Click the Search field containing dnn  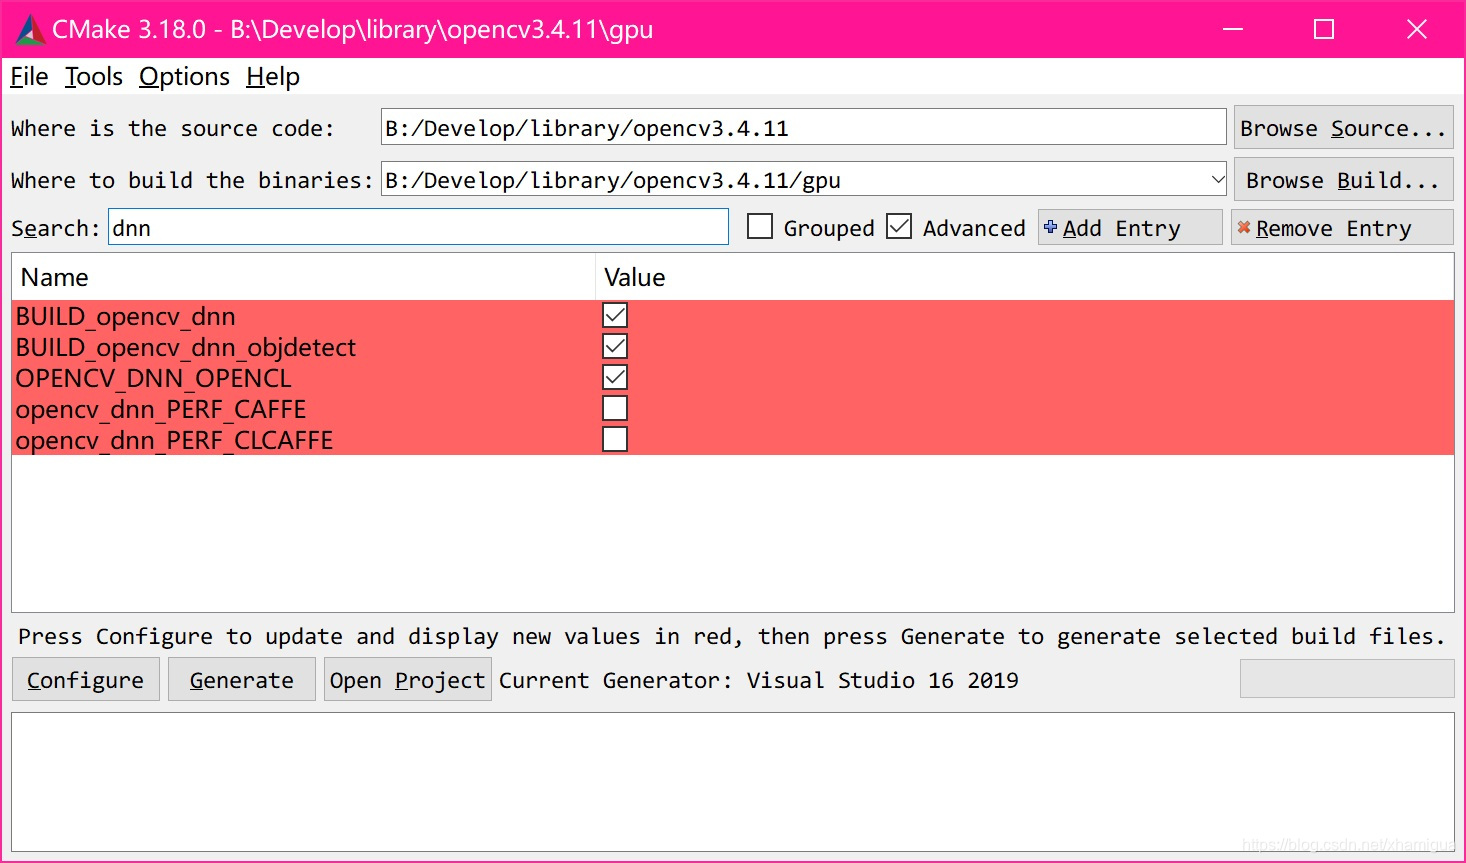coord(418,227)
